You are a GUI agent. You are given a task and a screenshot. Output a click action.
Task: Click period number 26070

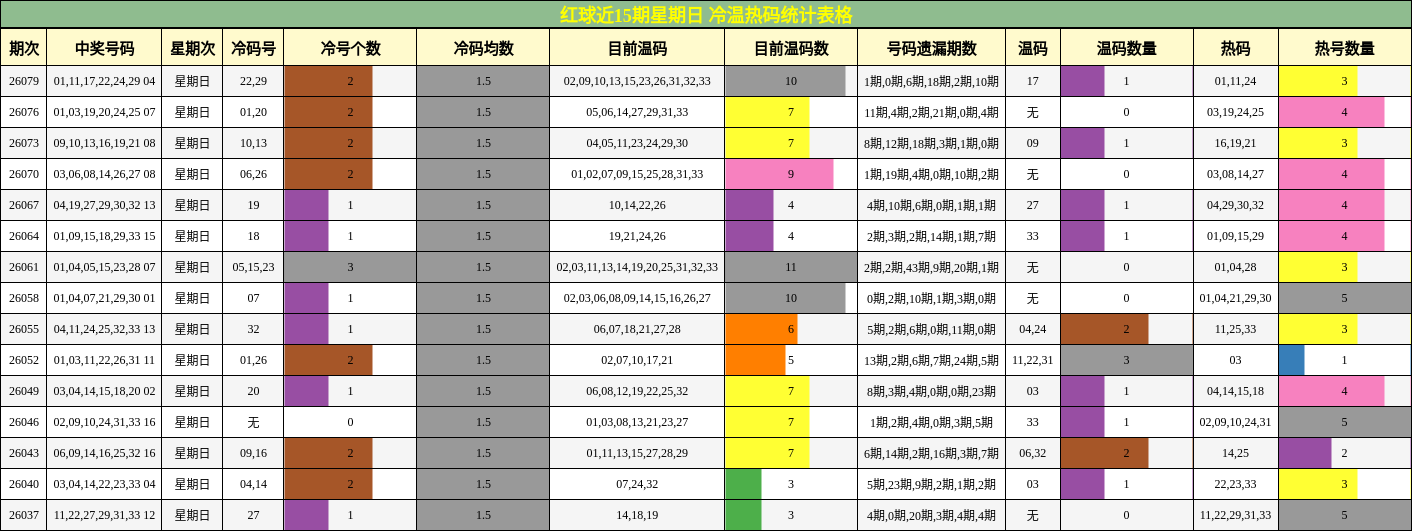[x=24, y=174]
